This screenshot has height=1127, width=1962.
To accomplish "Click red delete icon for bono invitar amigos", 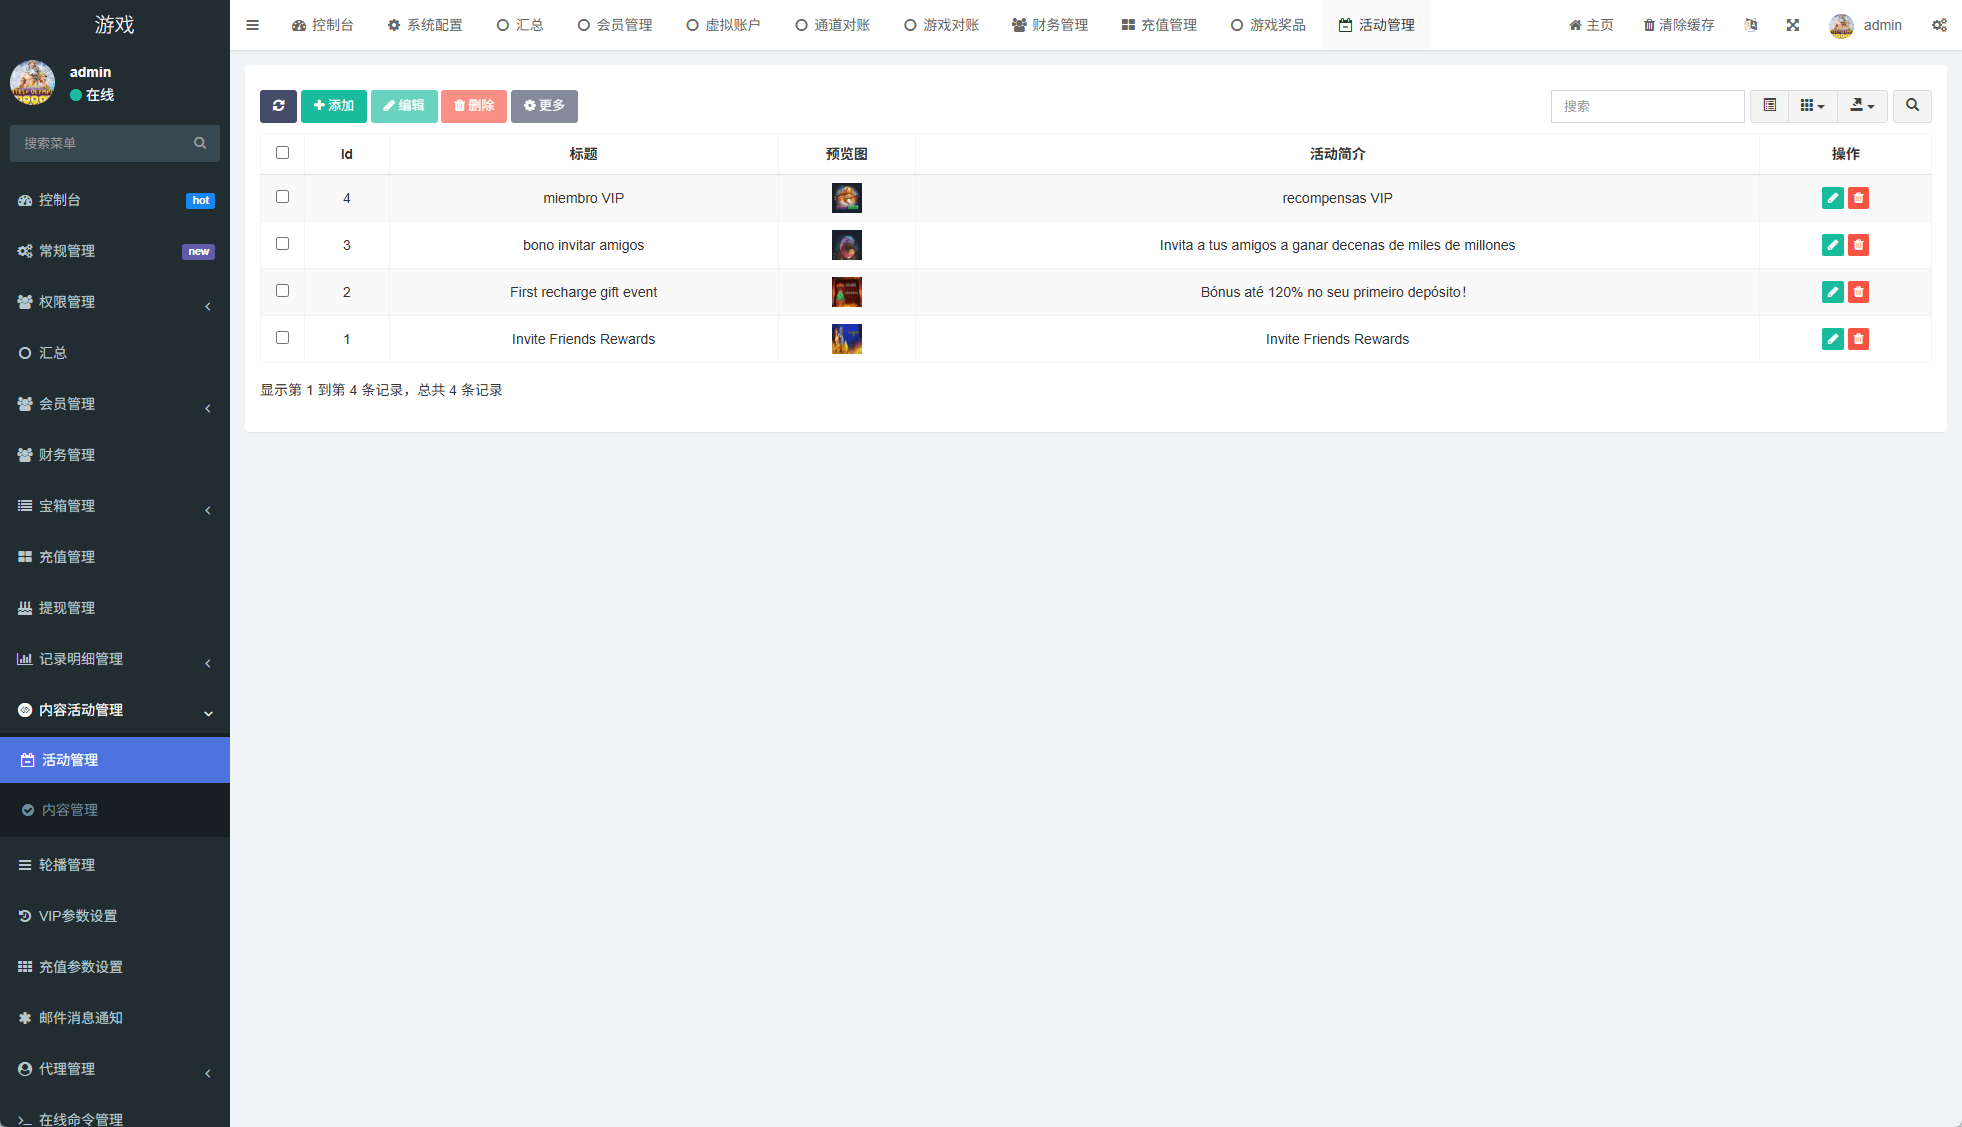I will point(1858,245).
